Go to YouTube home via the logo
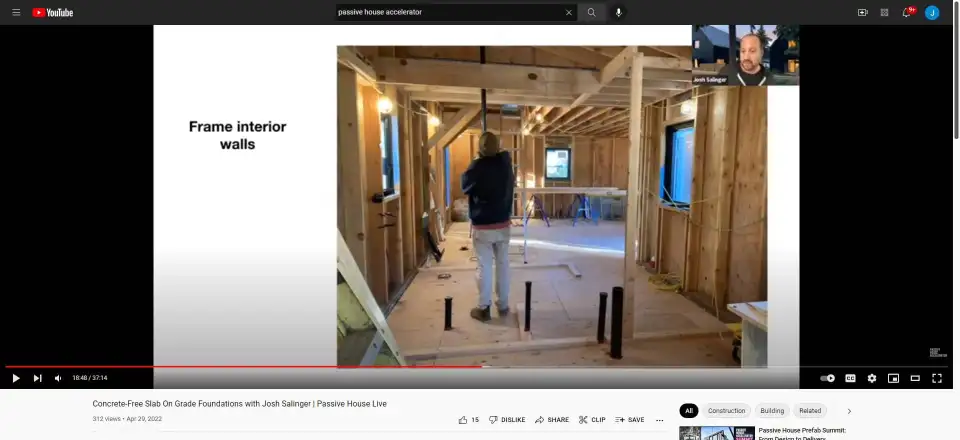This screenshot has height=440, width=960. 52,12
